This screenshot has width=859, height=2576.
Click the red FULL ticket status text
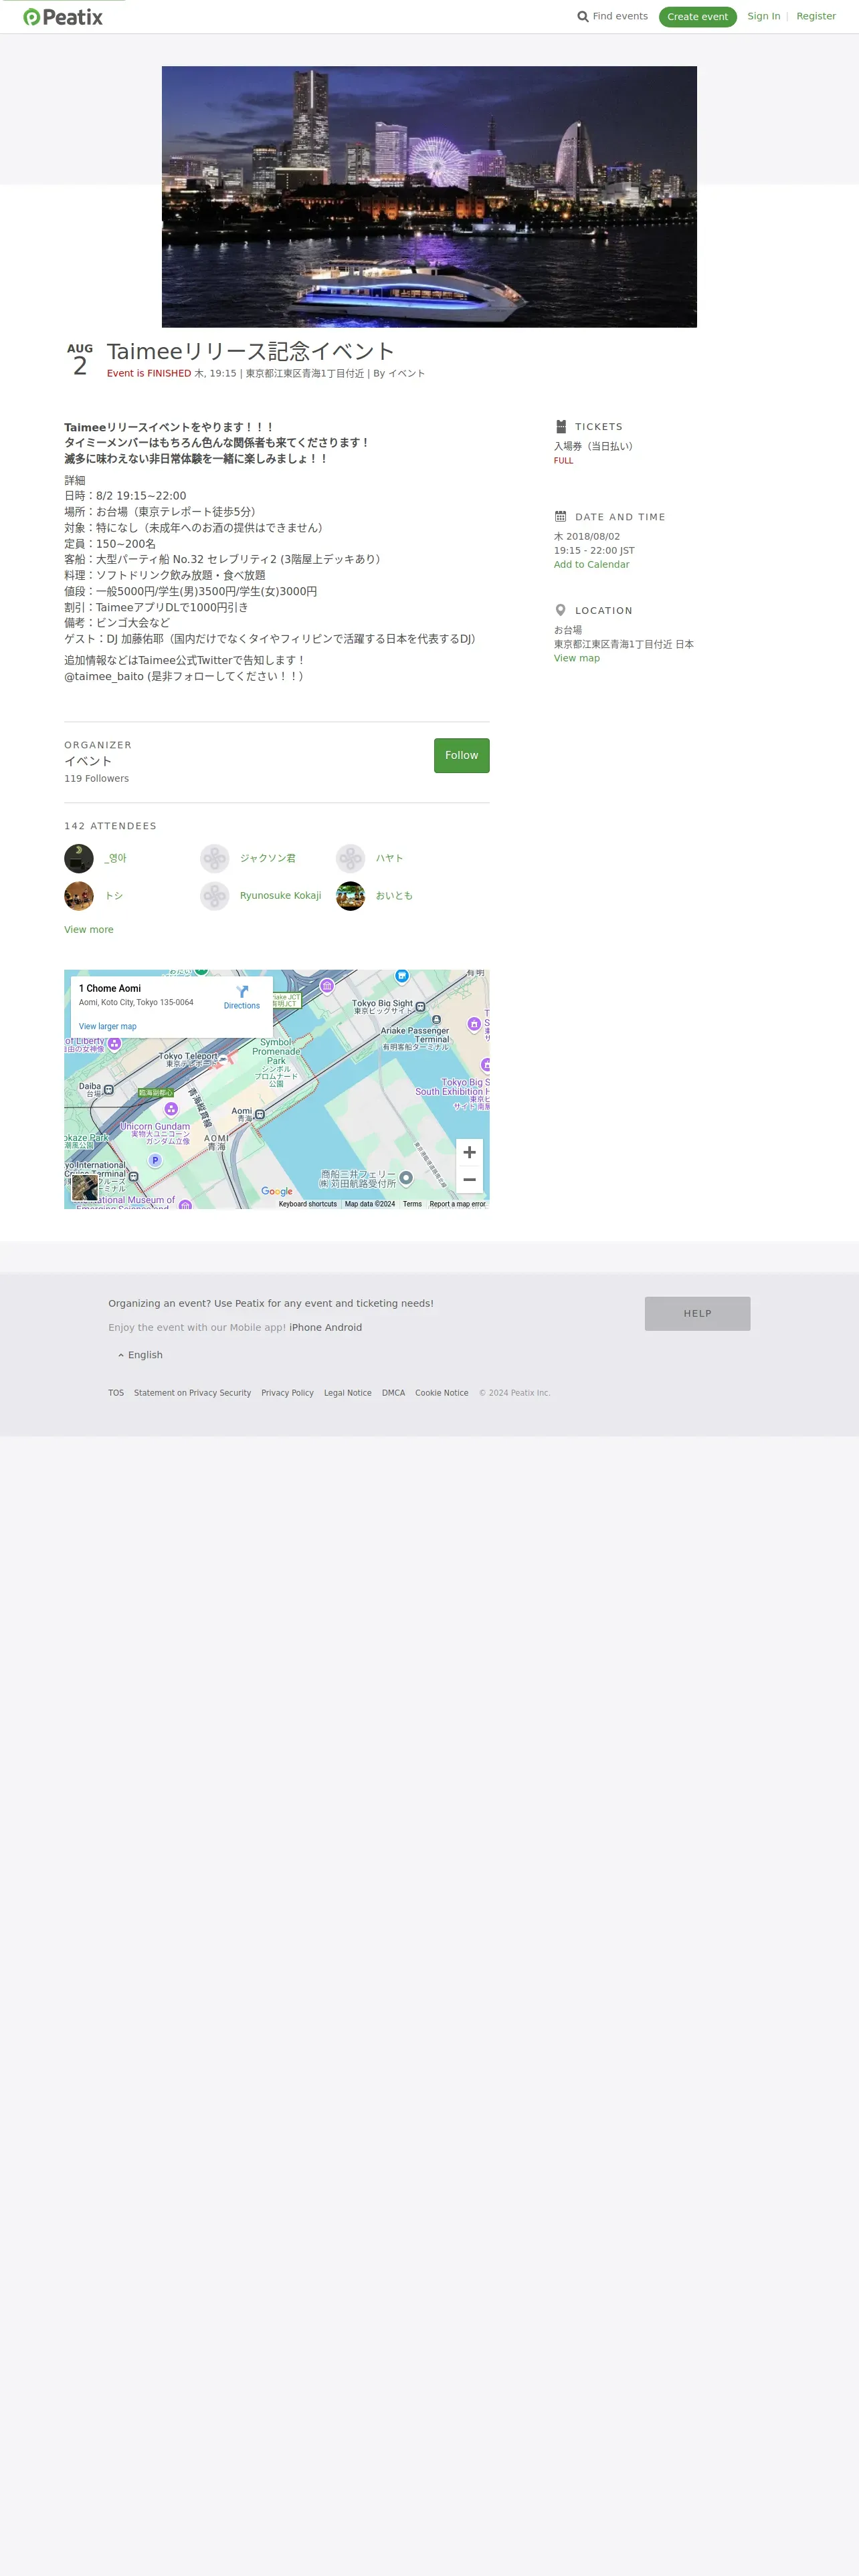[x=564, y=461]
